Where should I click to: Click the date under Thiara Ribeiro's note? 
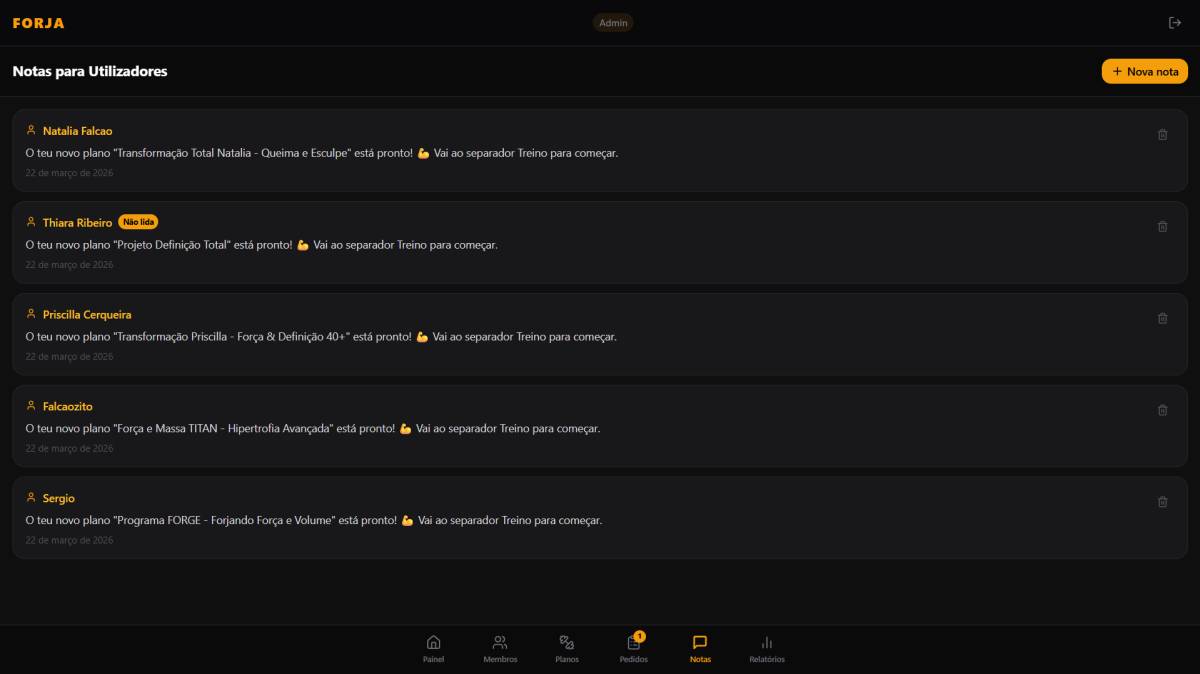tap(69, 265)
